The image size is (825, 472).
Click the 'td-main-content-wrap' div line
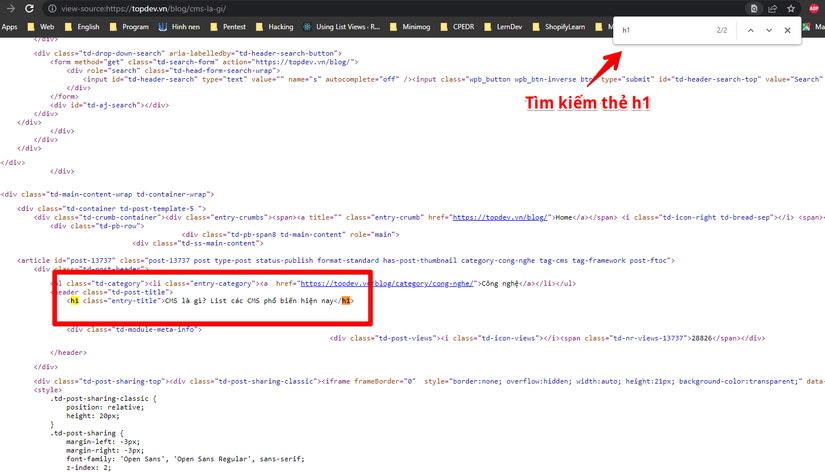pos(107,194)
